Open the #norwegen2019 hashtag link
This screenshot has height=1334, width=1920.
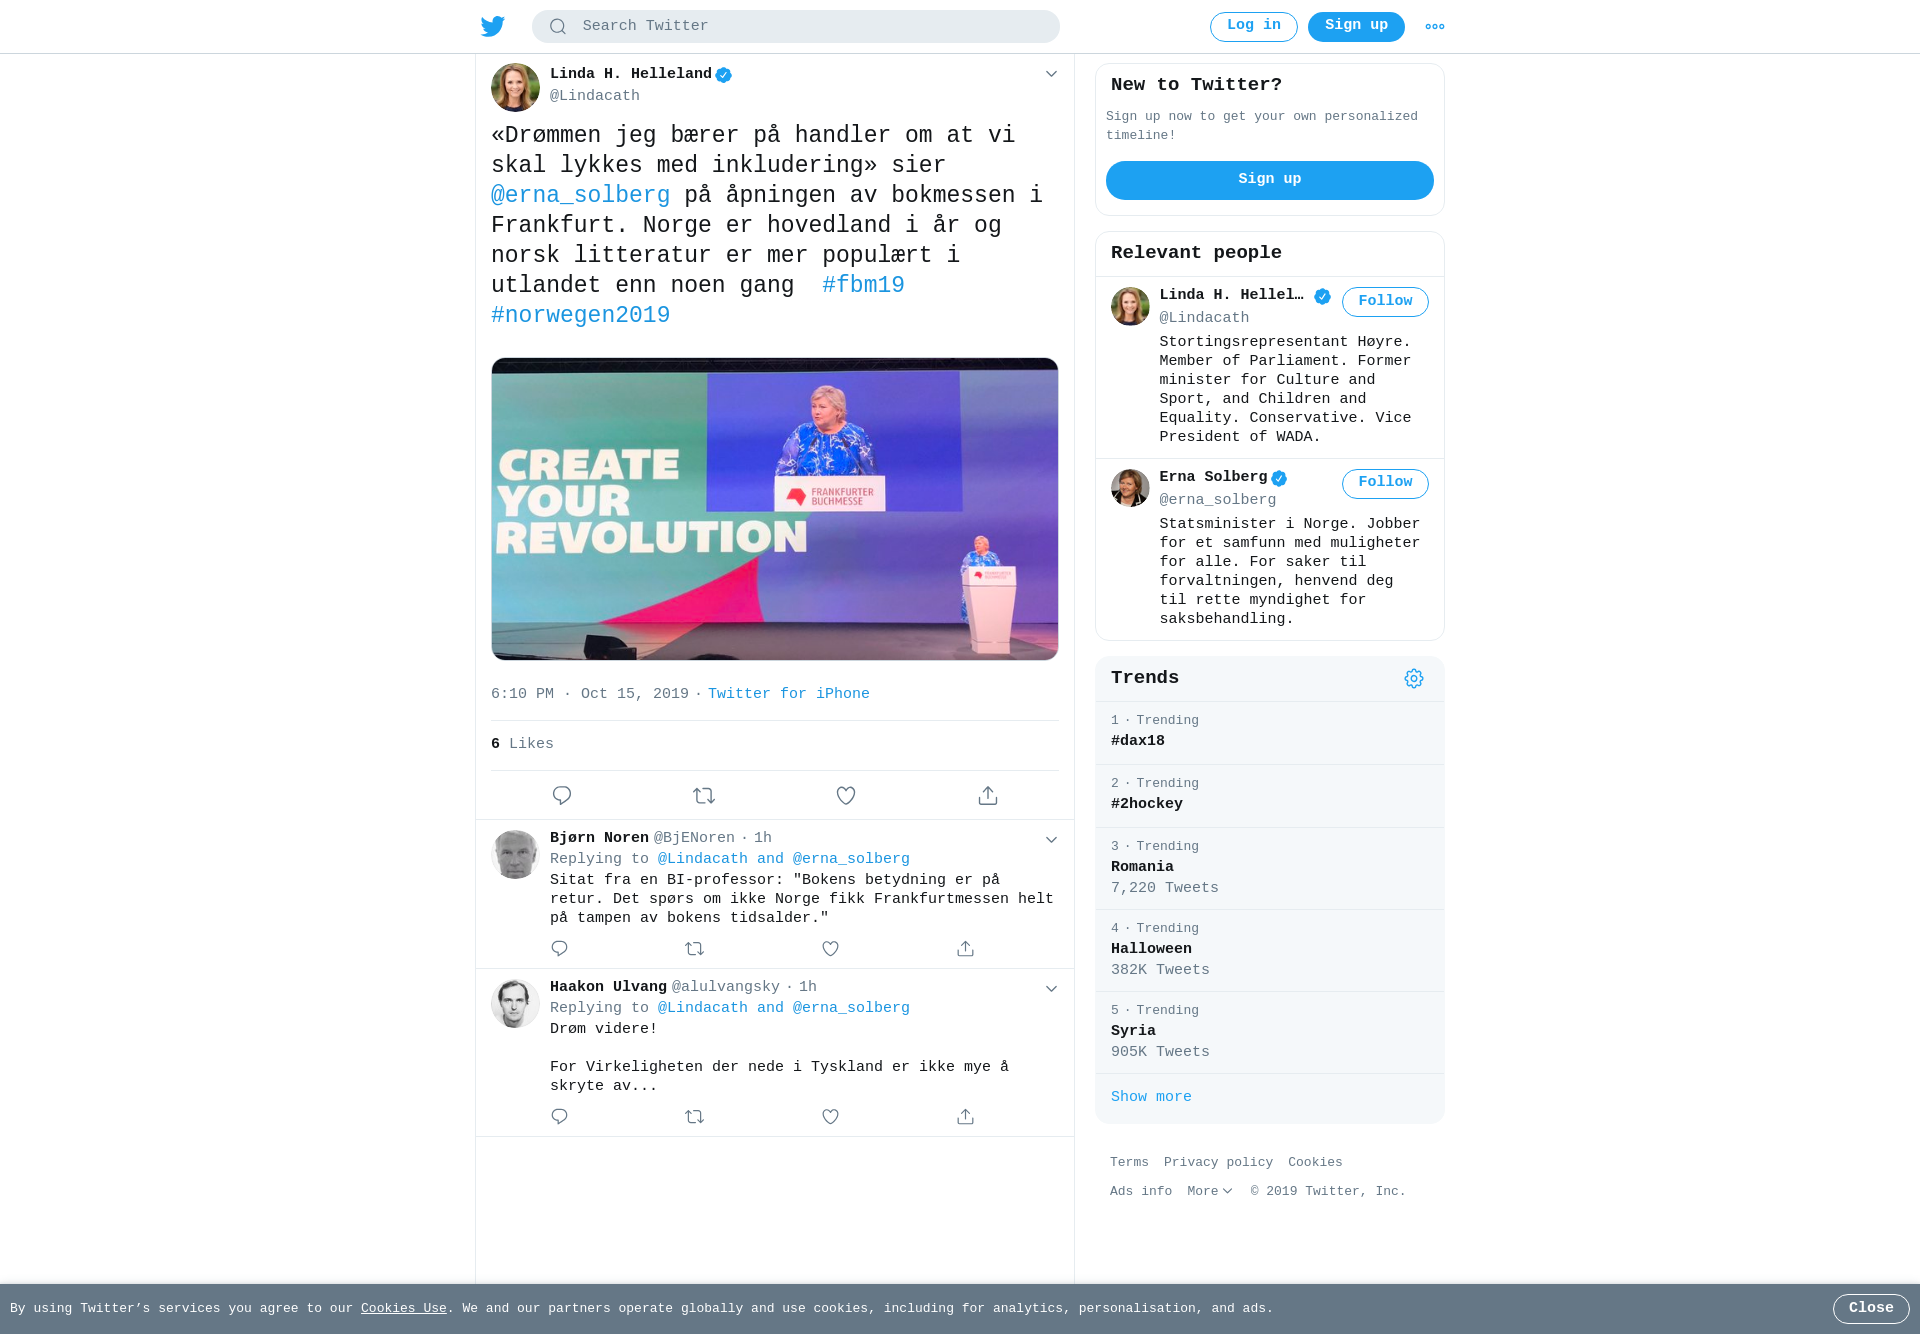pyautogui.click(x=580, y=316)
